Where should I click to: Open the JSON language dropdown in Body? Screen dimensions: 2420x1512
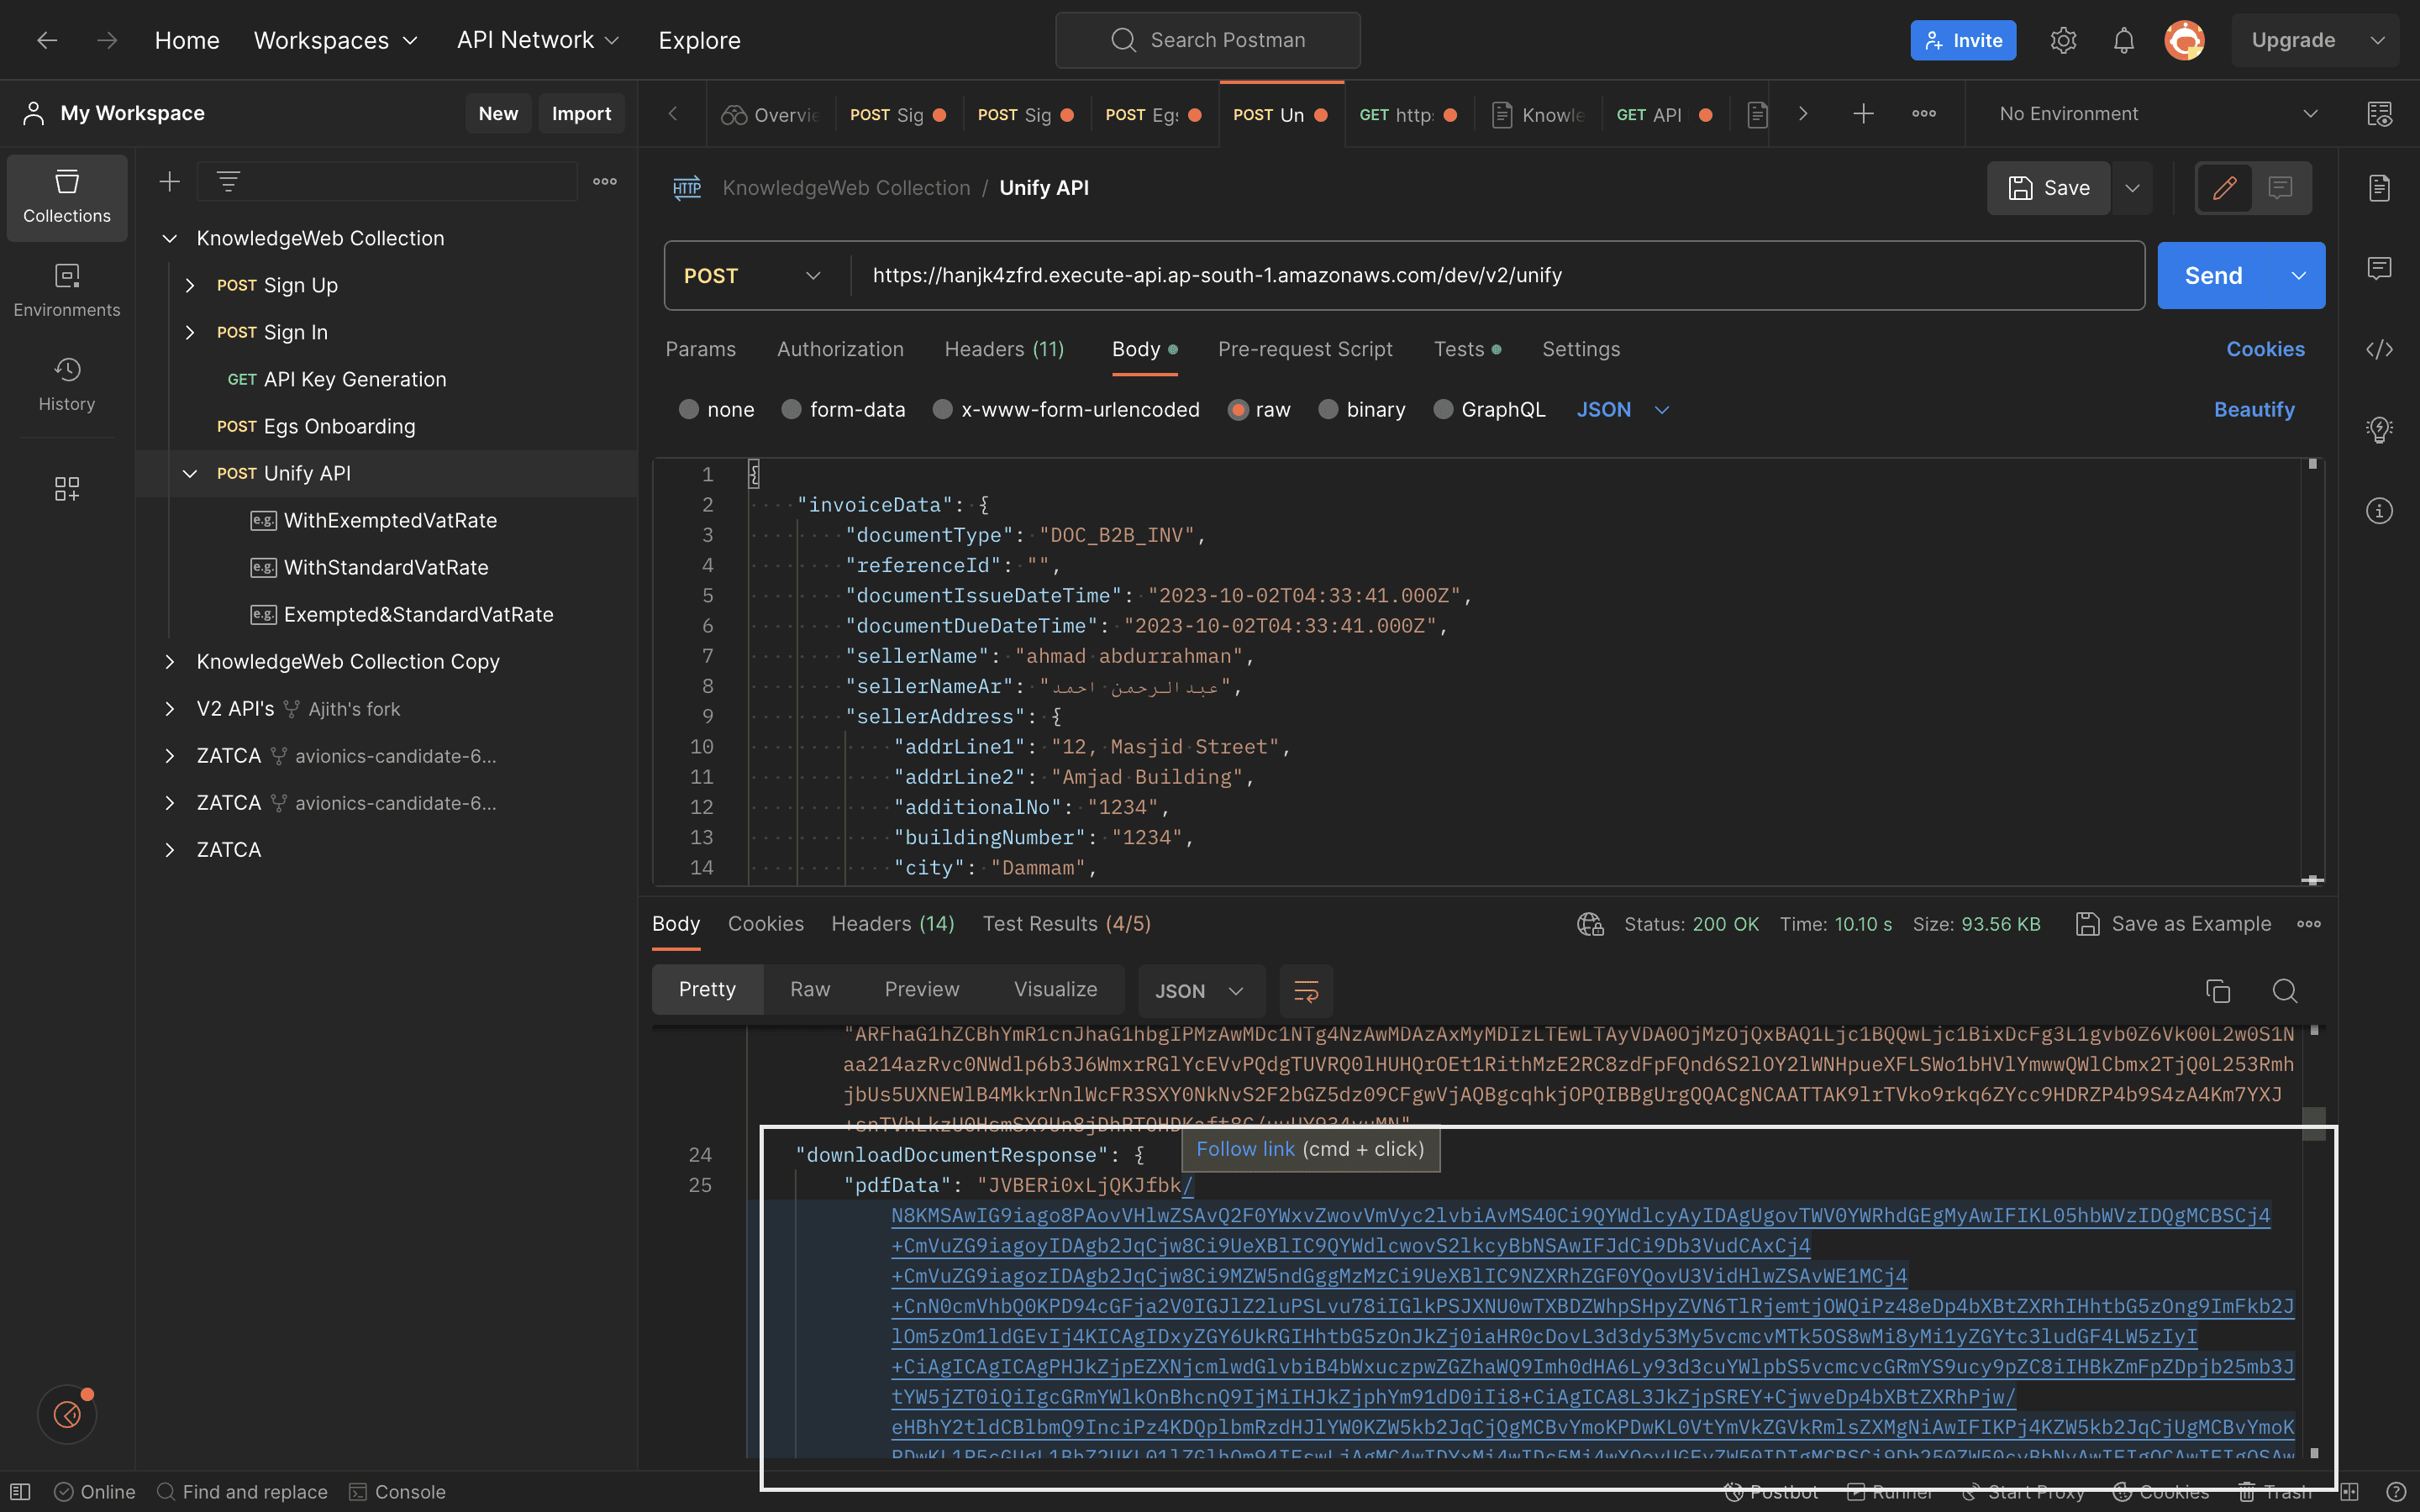point(1620,409)
